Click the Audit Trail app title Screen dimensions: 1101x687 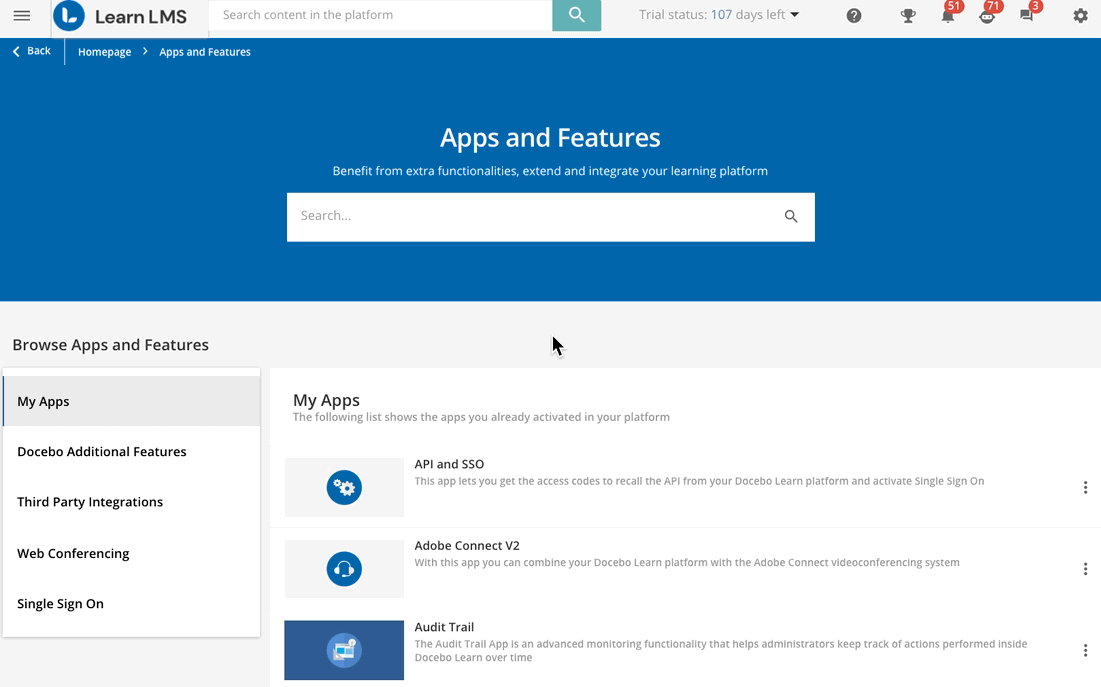click(444, 627)
